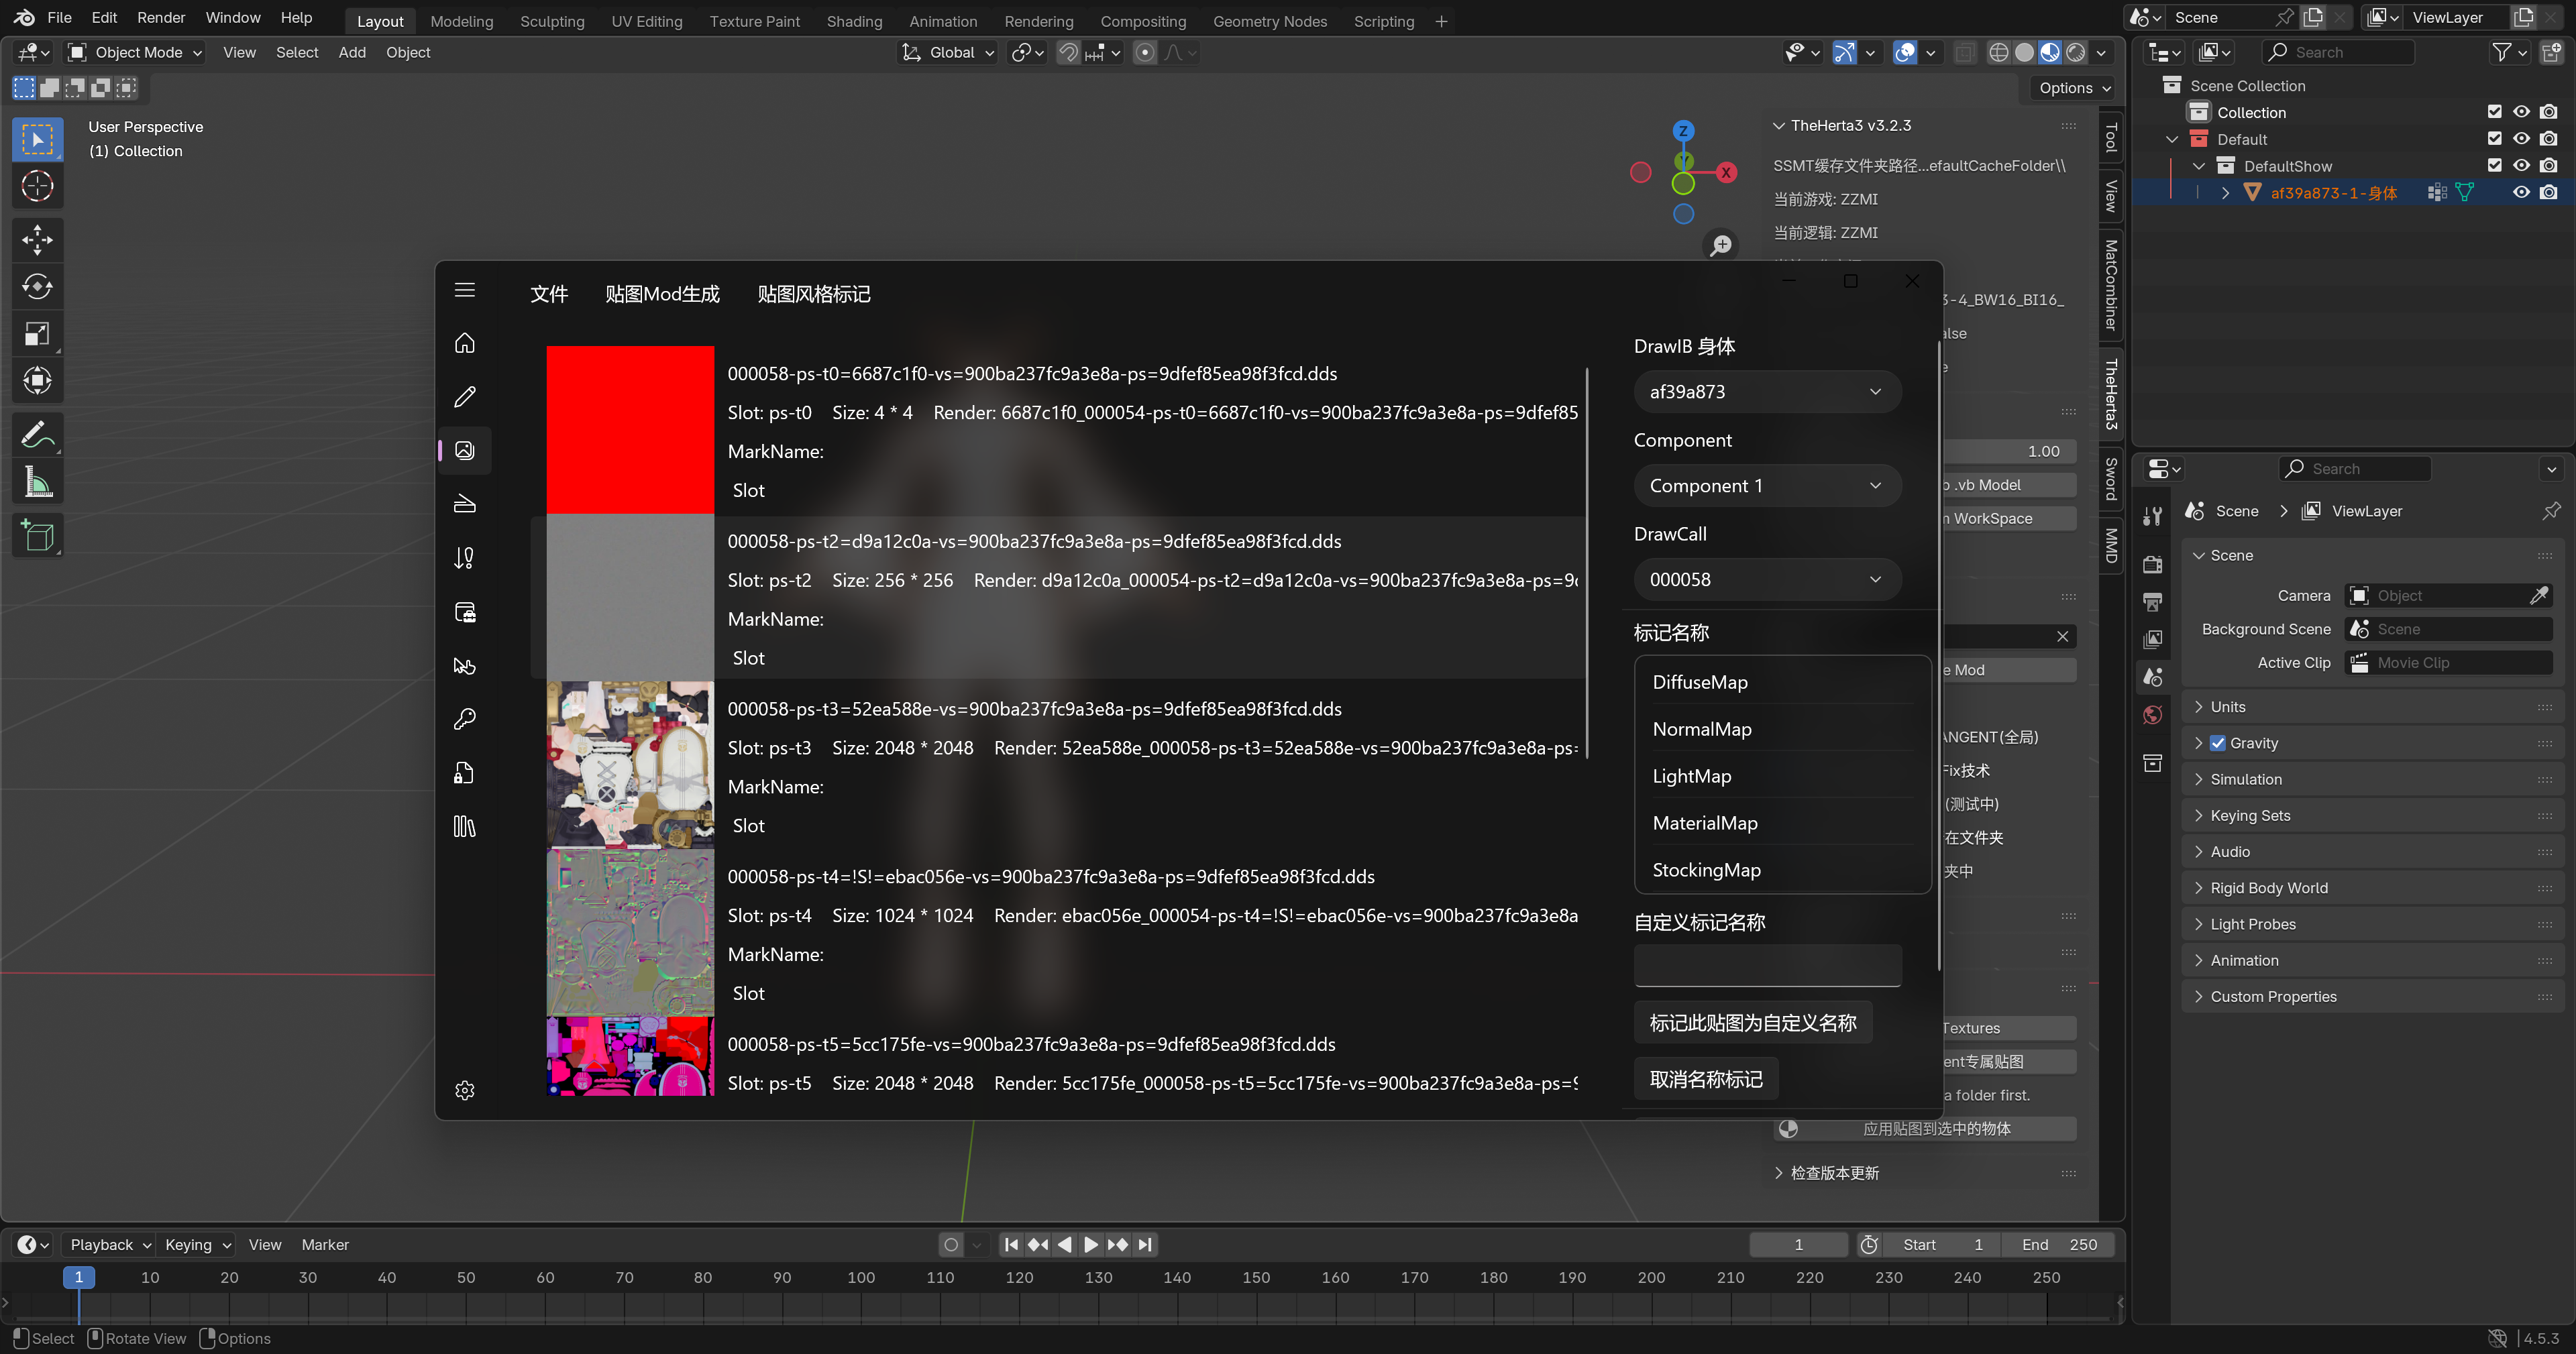Open the Component 1 dropdown
2576x1354 pixels.
click(x=1766, y=486)
